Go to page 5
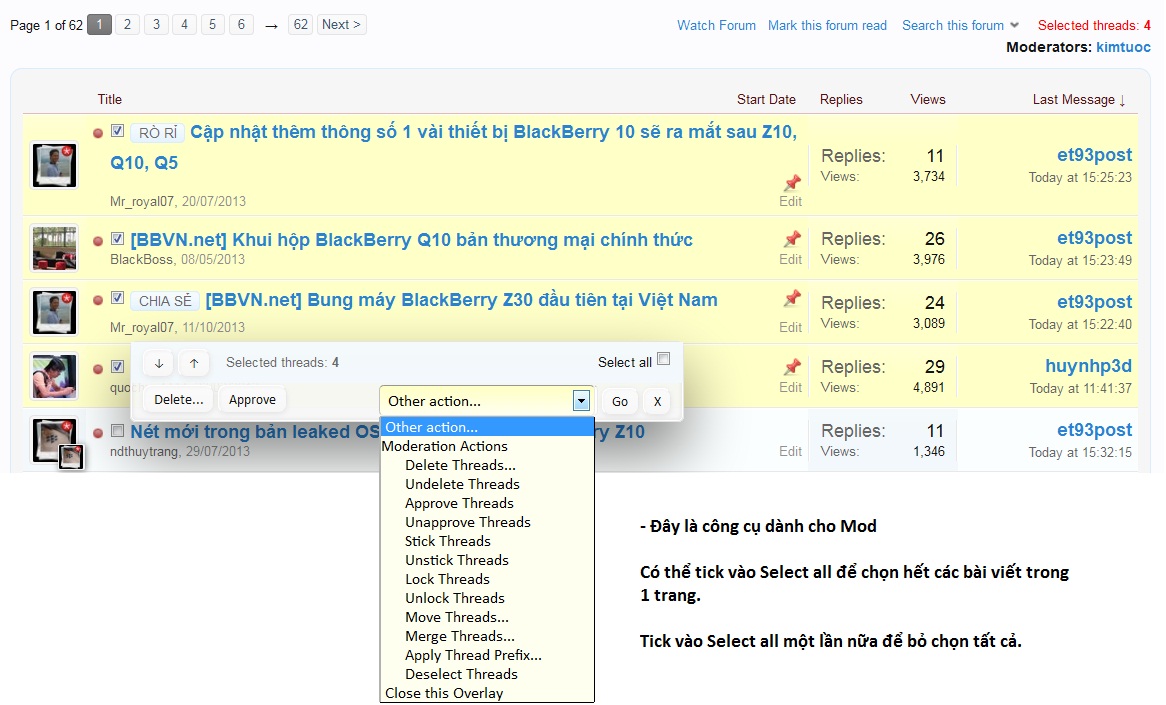Viewport: 1166px width, 705px height. tap(213, 25)
